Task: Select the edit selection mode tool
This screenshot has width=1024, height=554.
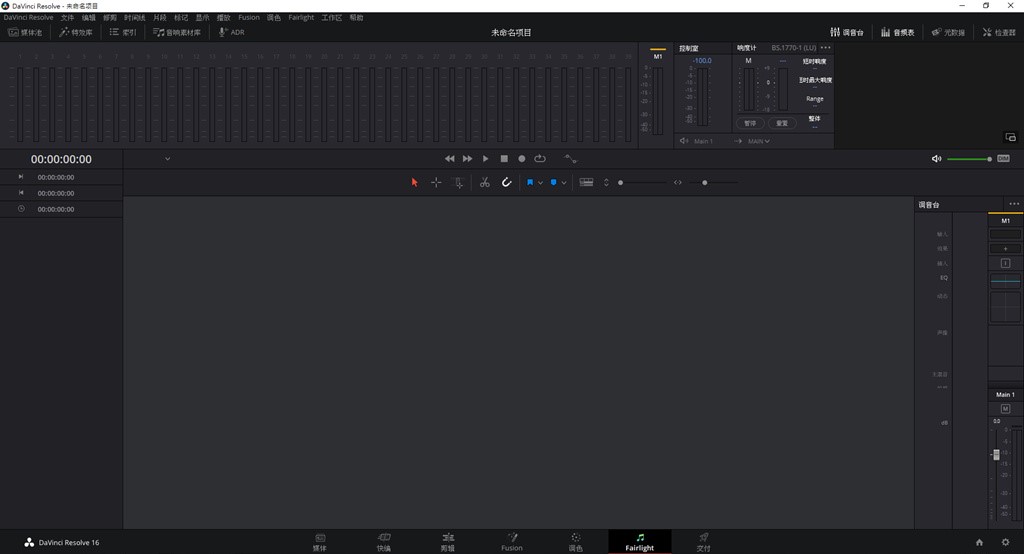Action: 458,183
